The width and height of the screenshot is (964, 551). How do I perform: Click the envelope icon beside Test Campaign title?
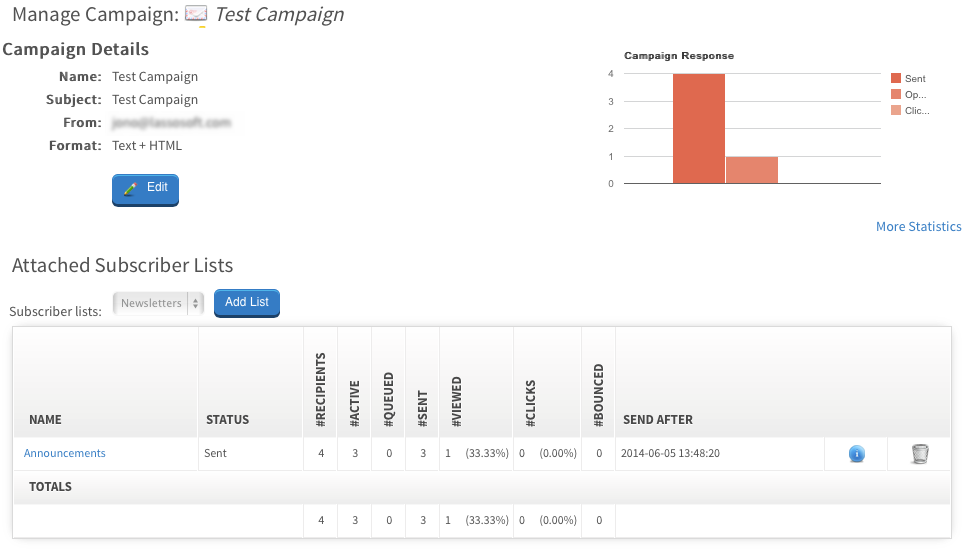pyautogui.click(x=196, y=15)
